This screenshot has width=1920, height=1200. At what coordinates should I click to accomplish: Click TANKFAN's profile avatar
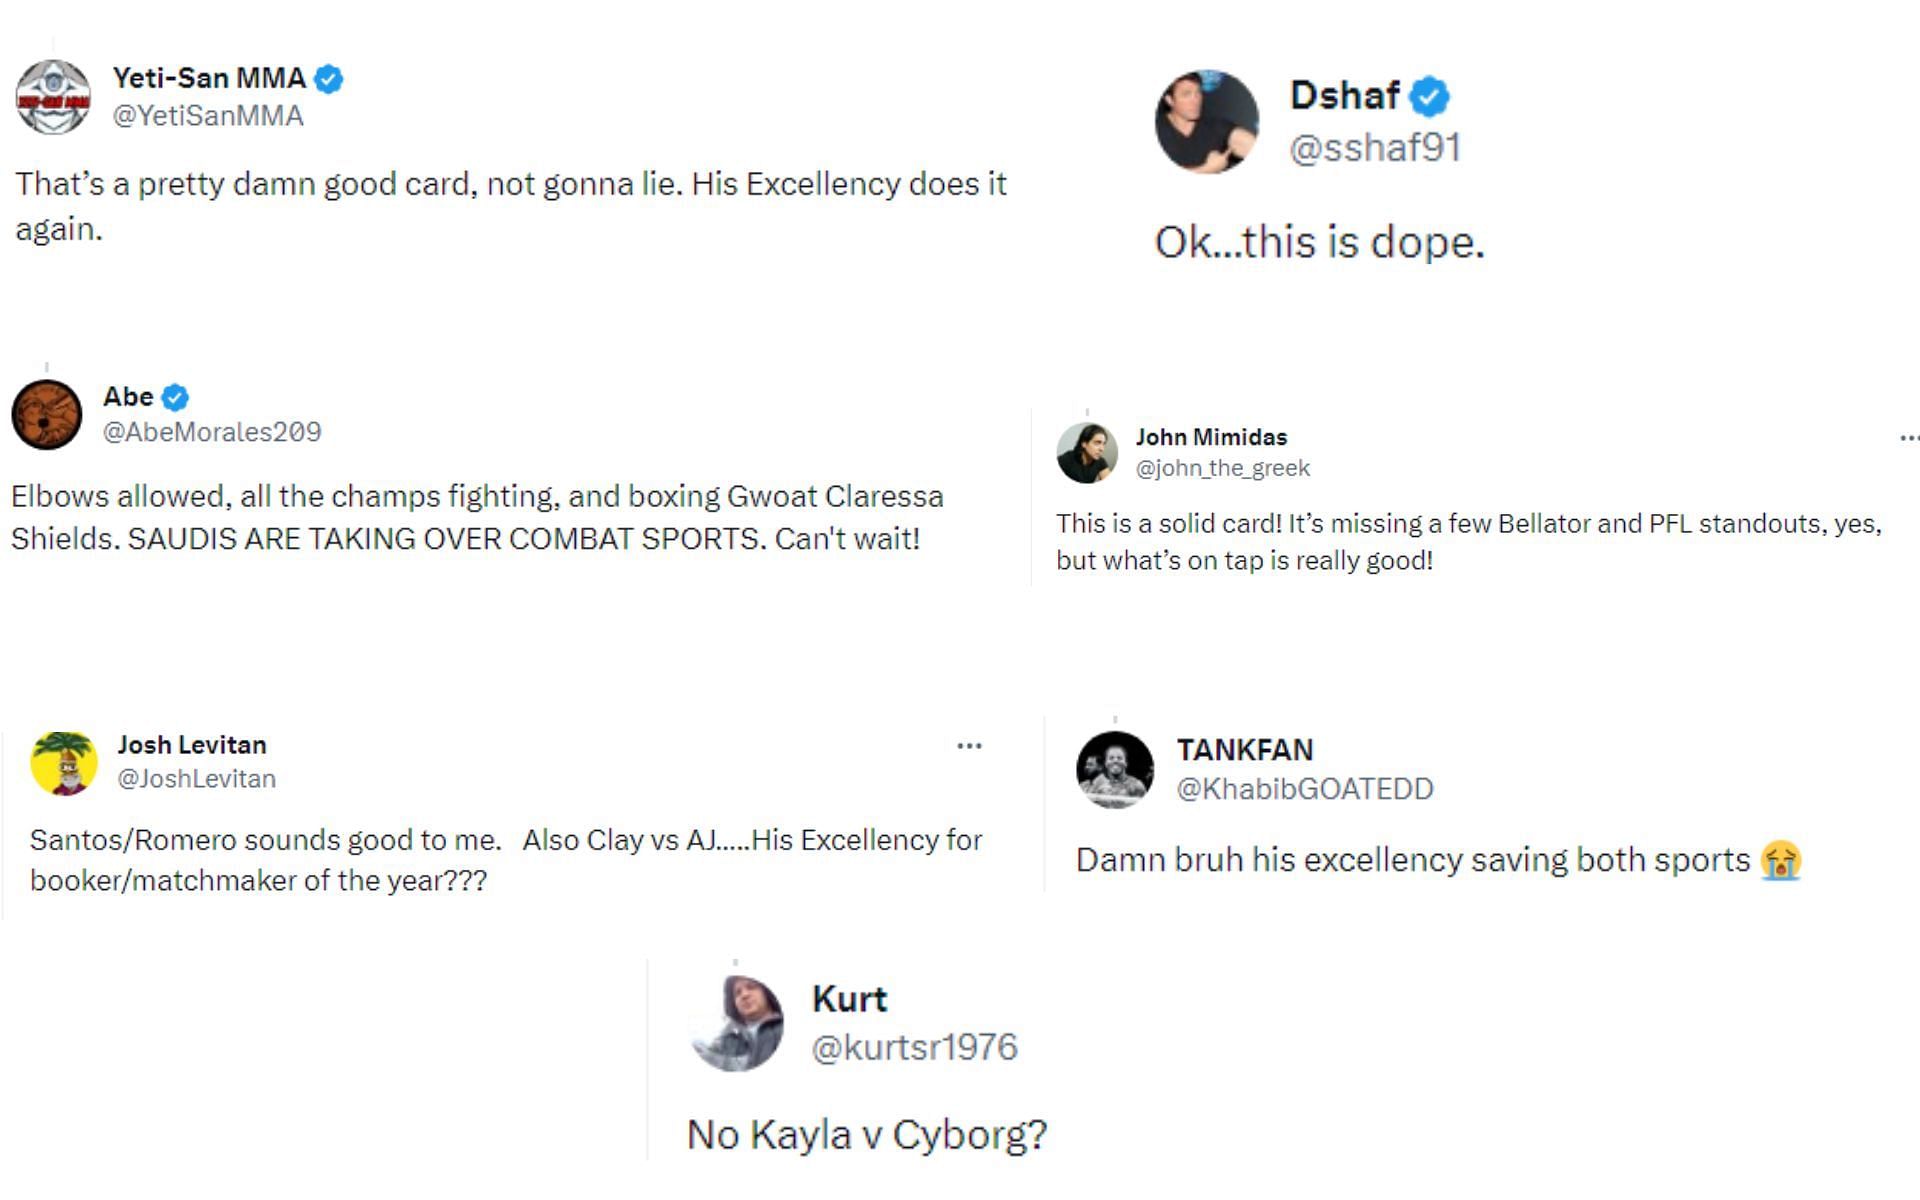coord(1115,769)
